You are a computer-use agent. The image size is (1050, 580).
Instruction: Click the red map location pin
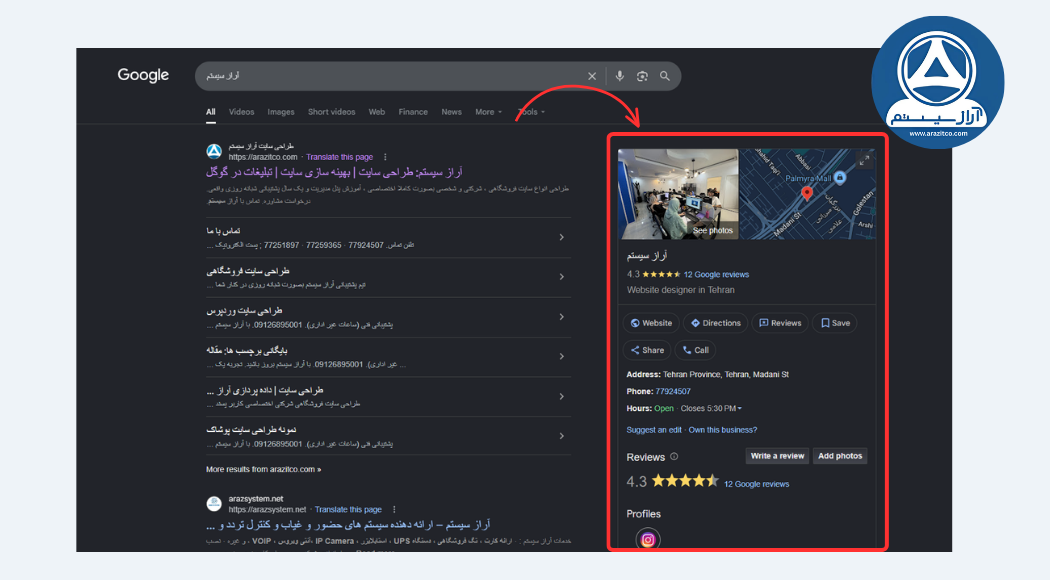(807, 194)
